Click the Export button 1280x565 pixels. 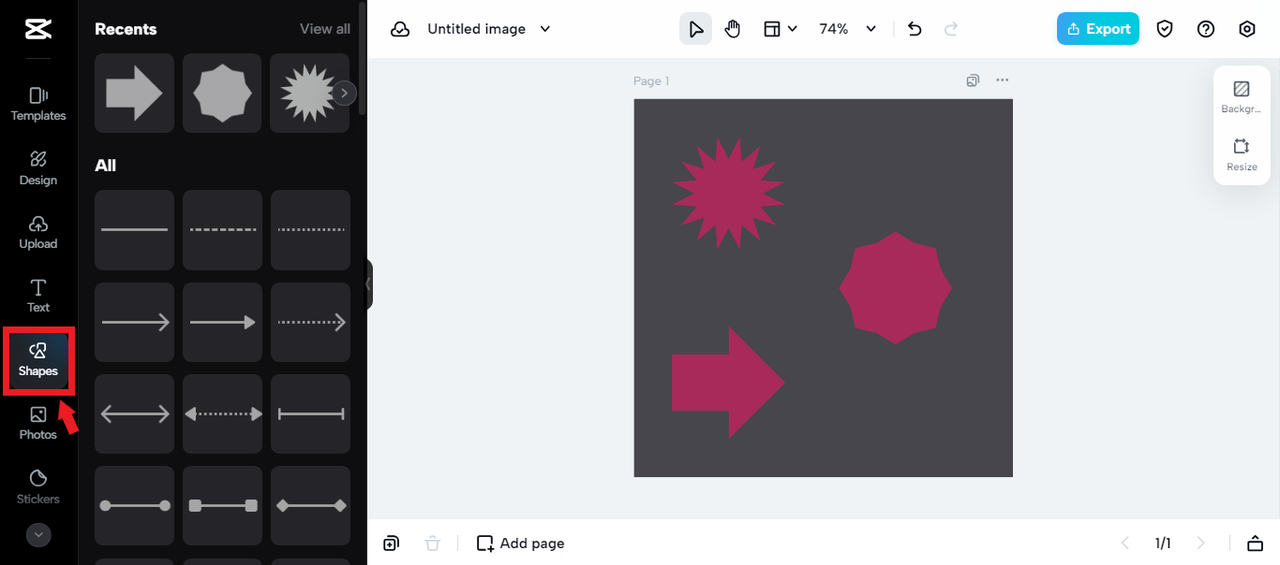pyautogui.click(x=1098, y=29)
